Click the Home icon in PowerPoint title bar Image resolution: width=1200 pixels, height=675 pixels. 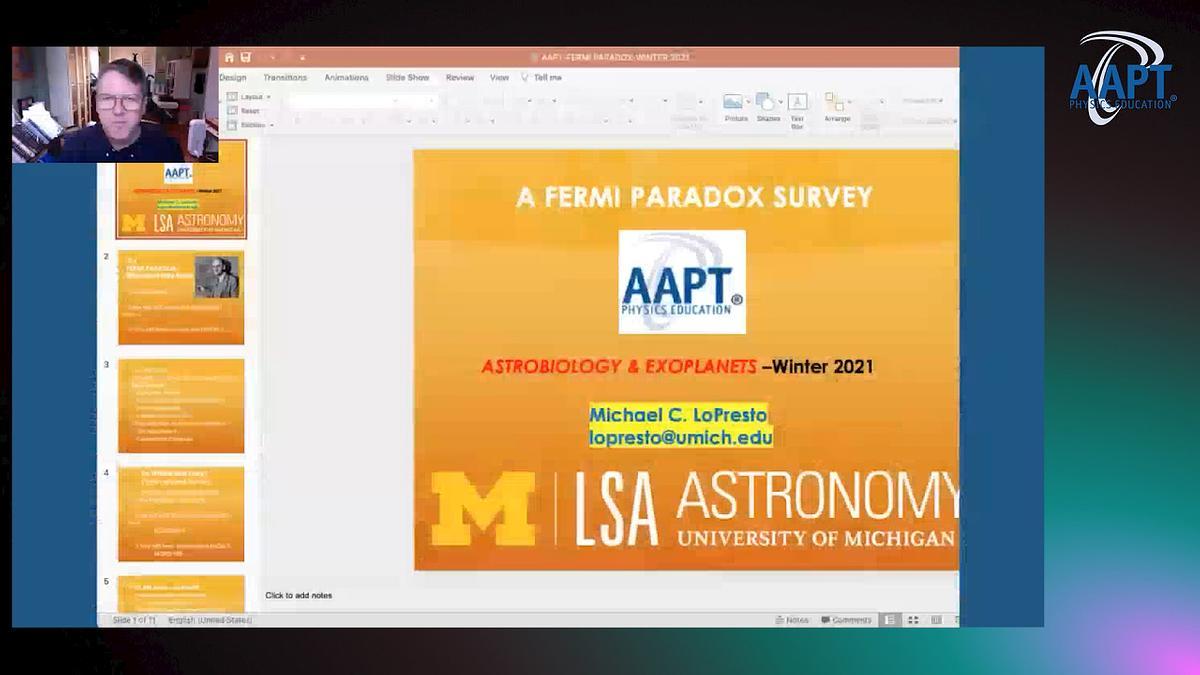click(x=230, y=58)
